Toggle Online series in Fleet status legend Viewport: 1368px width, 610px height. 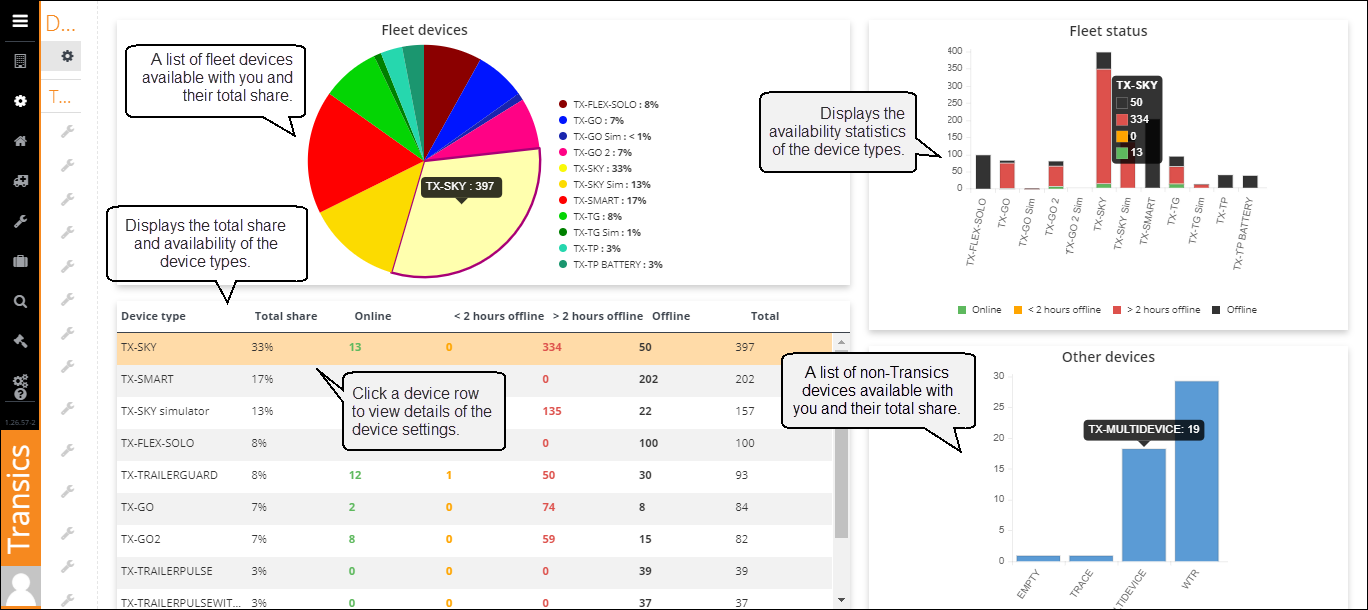(x=979, y=309)
